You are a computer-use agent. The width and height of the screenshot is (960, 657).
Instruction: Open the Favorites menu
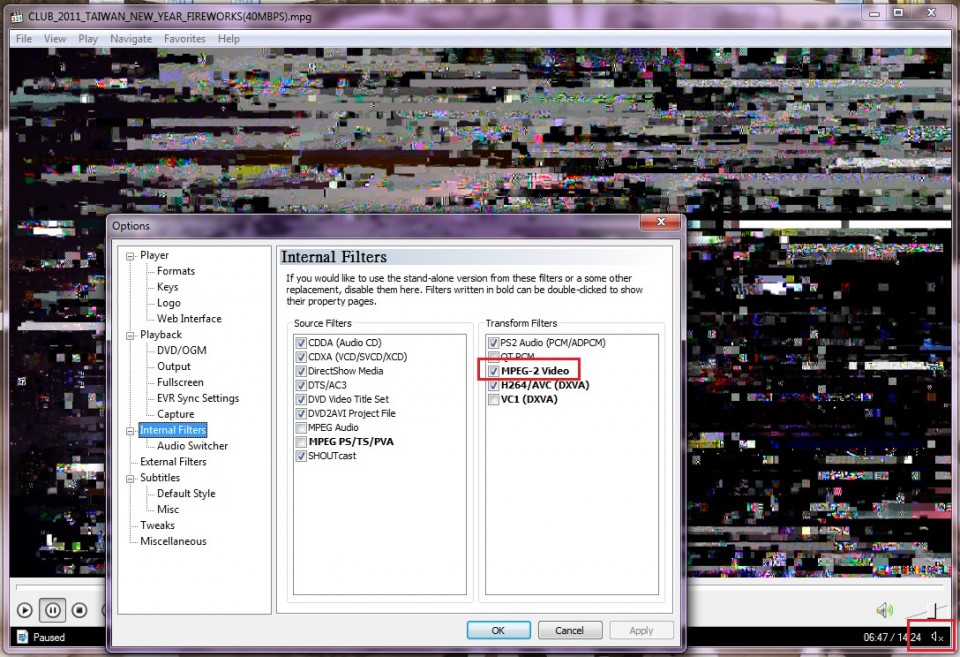point(185,39)
